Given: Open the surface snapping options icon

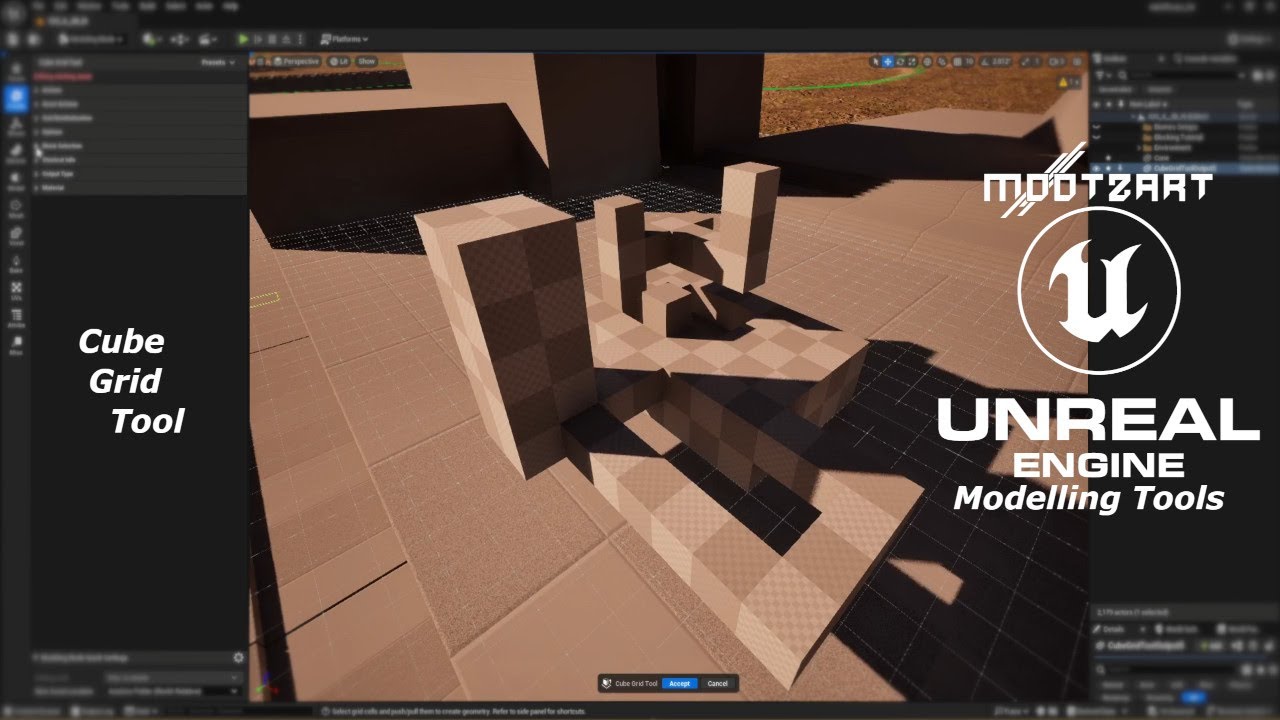Looking at the screenshot, I should pyautogui.click(x=942, y=62).
